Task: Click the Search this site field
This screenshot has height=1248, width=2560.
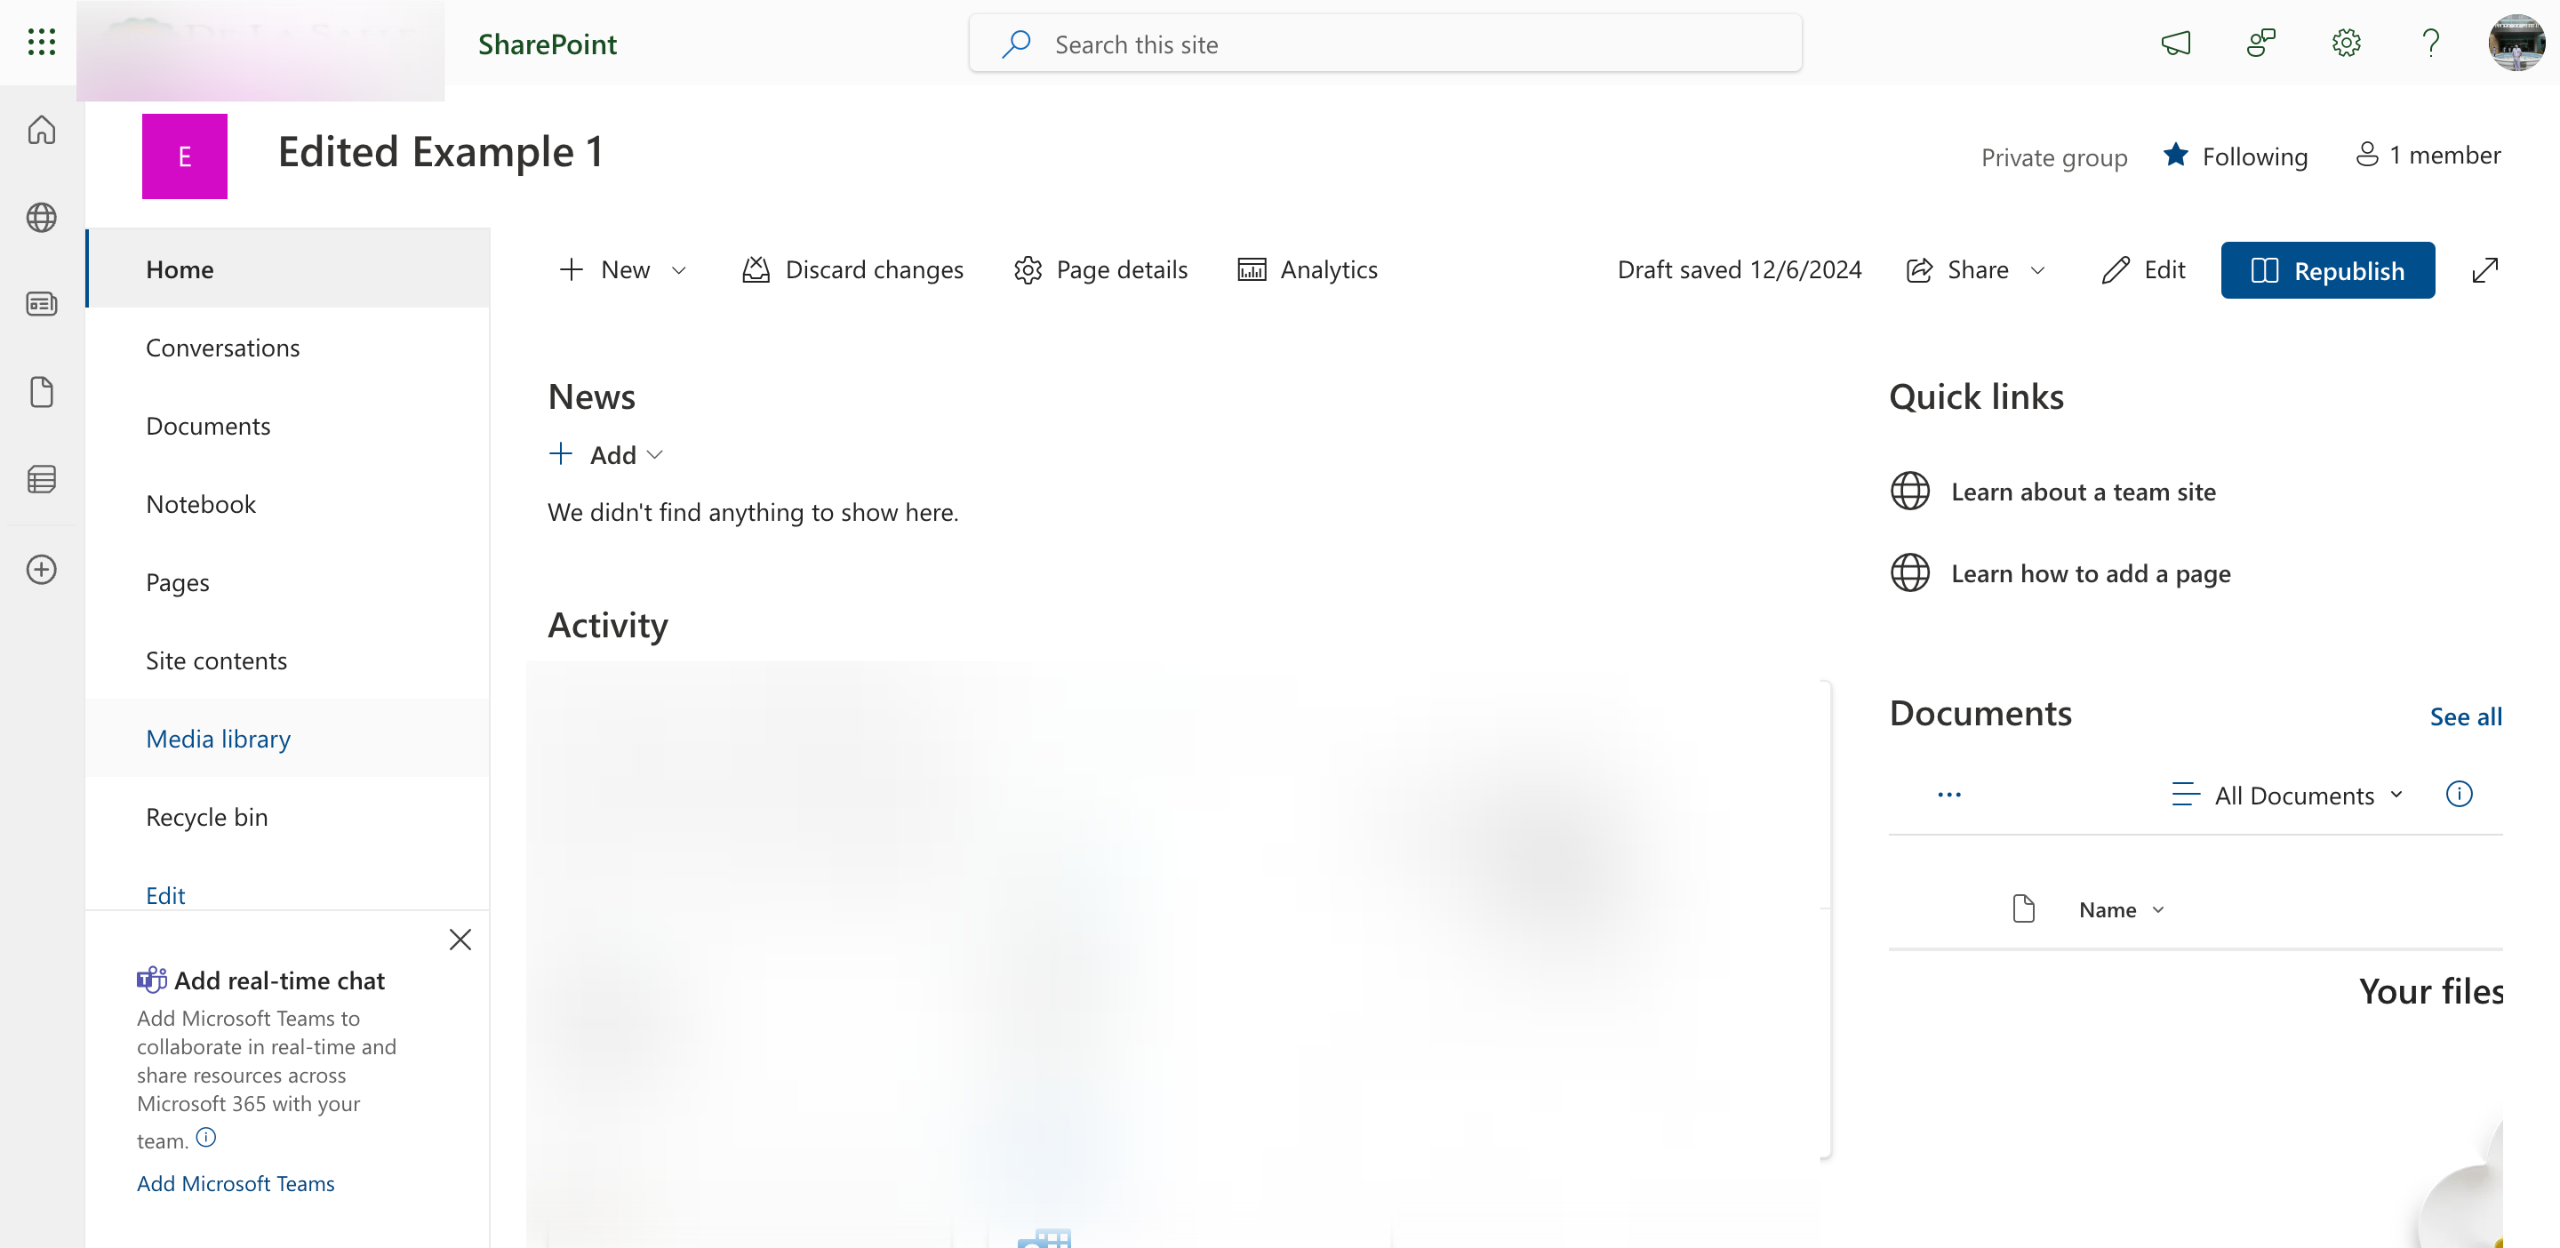Action: pyautogui.click(x=1385, y=44)
